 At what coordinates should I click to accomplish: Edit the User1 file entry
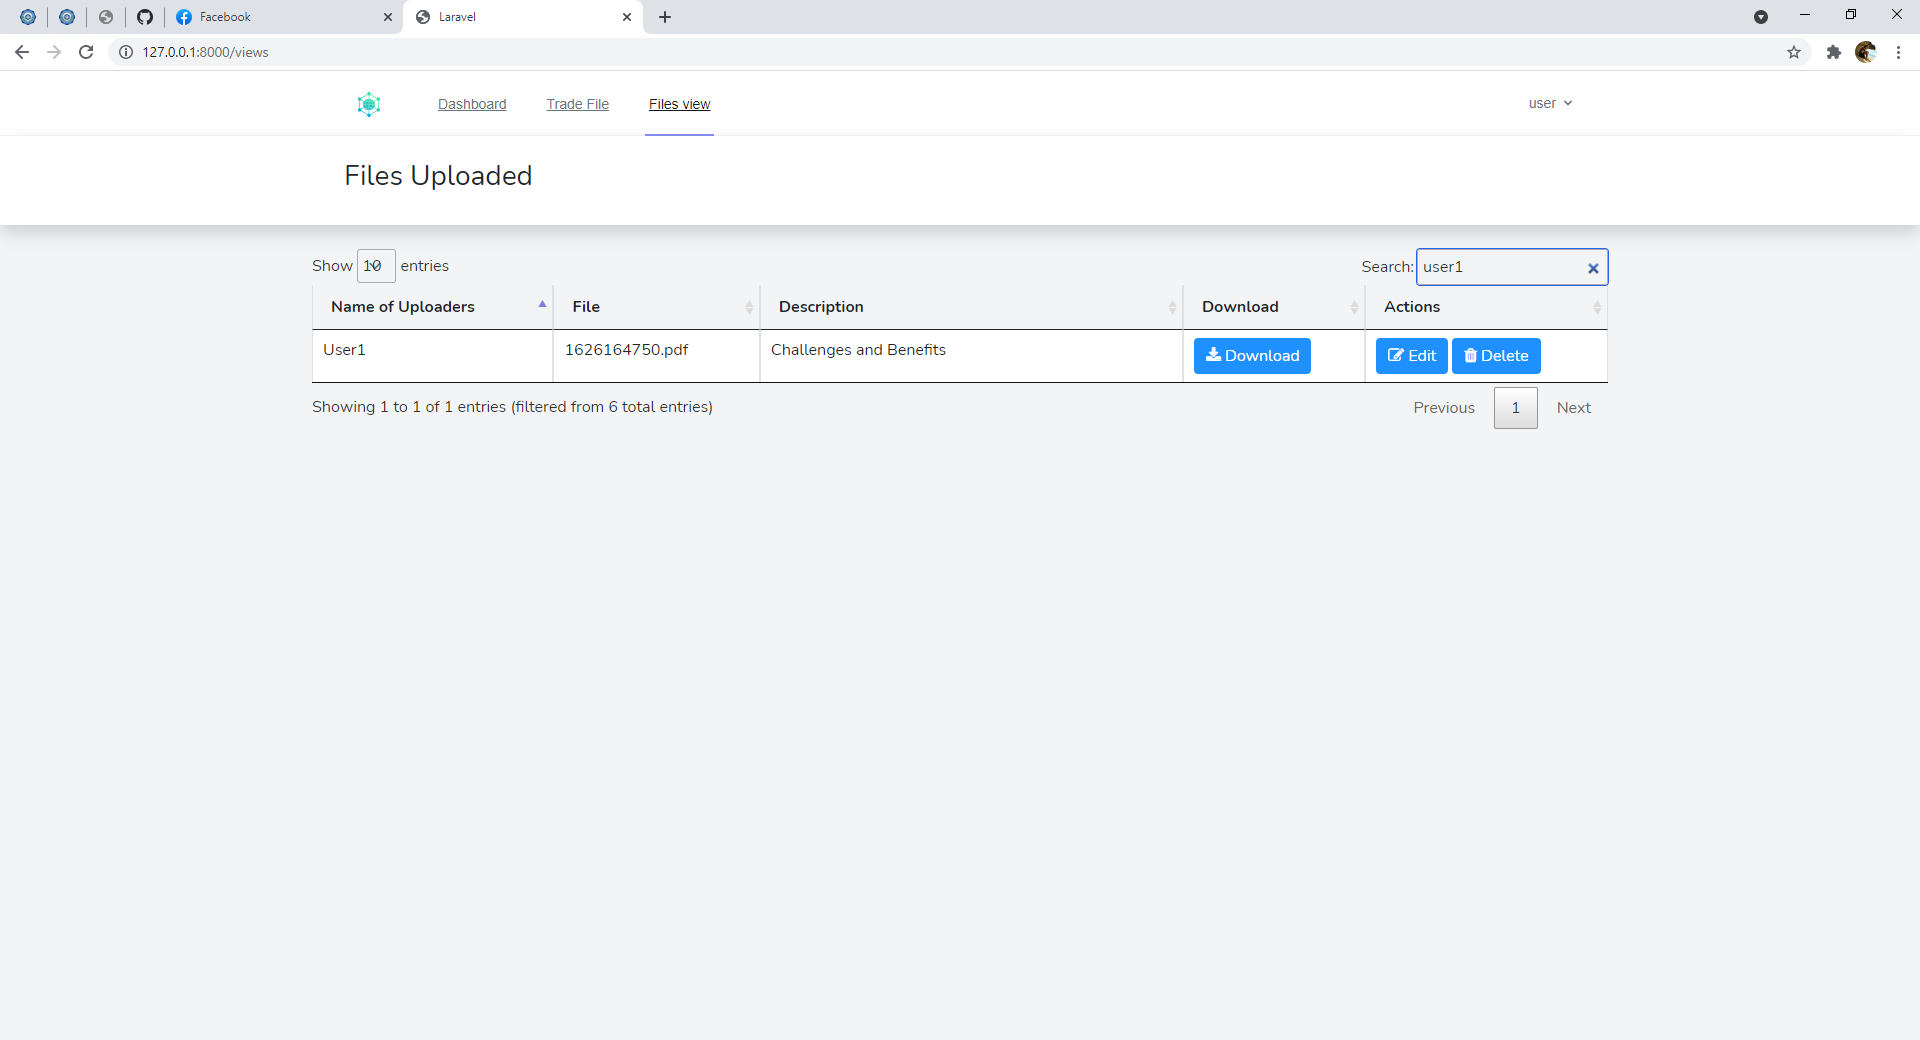(x=1411, y=356)
